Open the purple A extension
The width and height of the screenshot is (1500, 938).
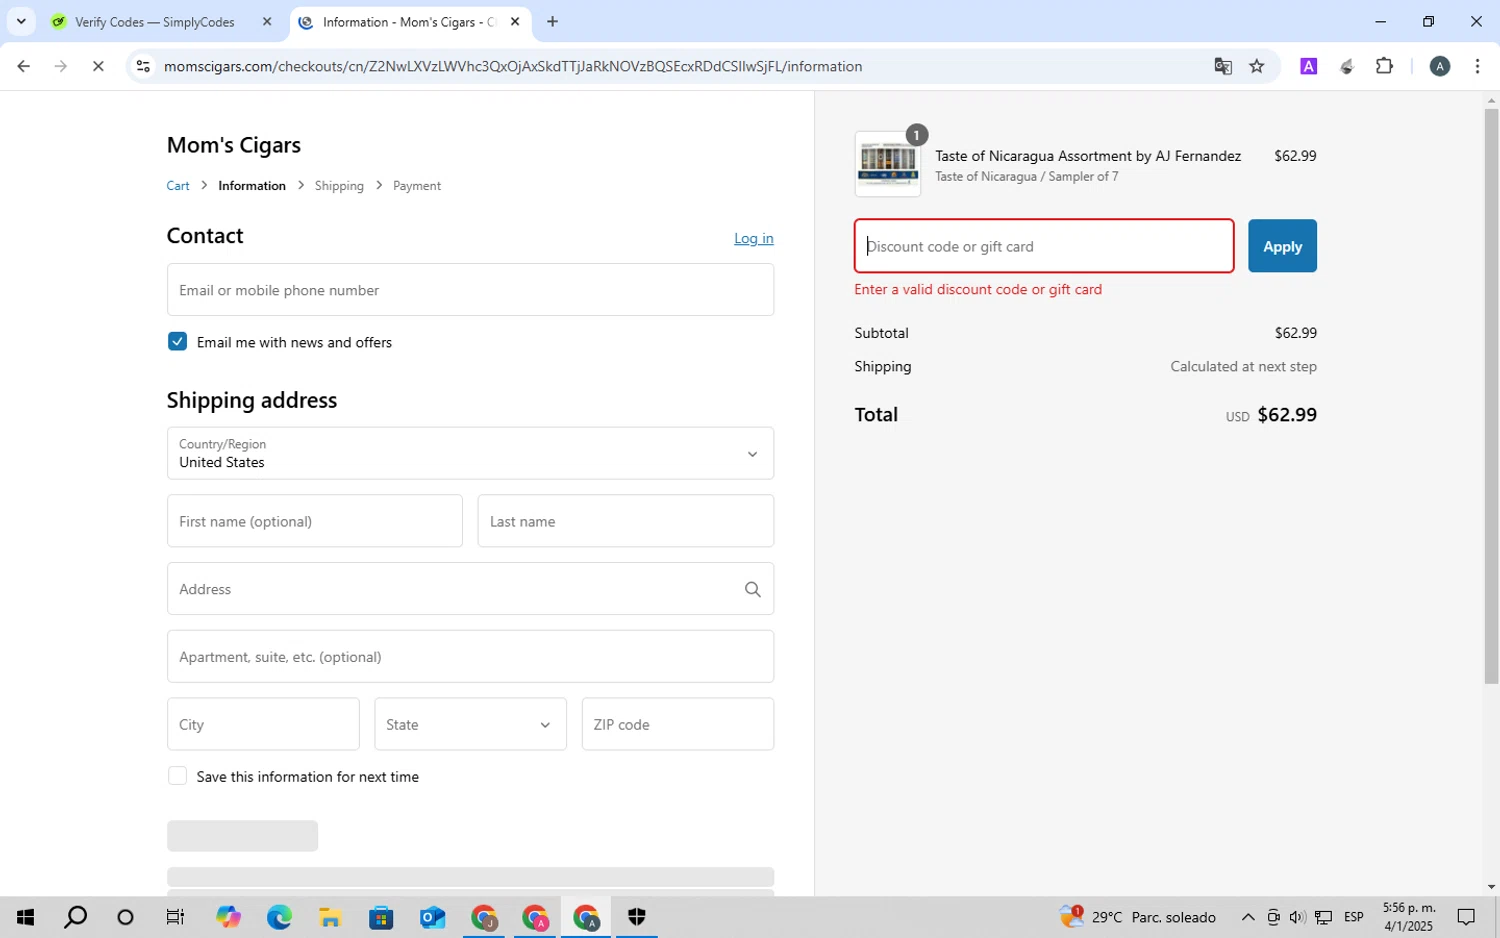click(1308, 66)
